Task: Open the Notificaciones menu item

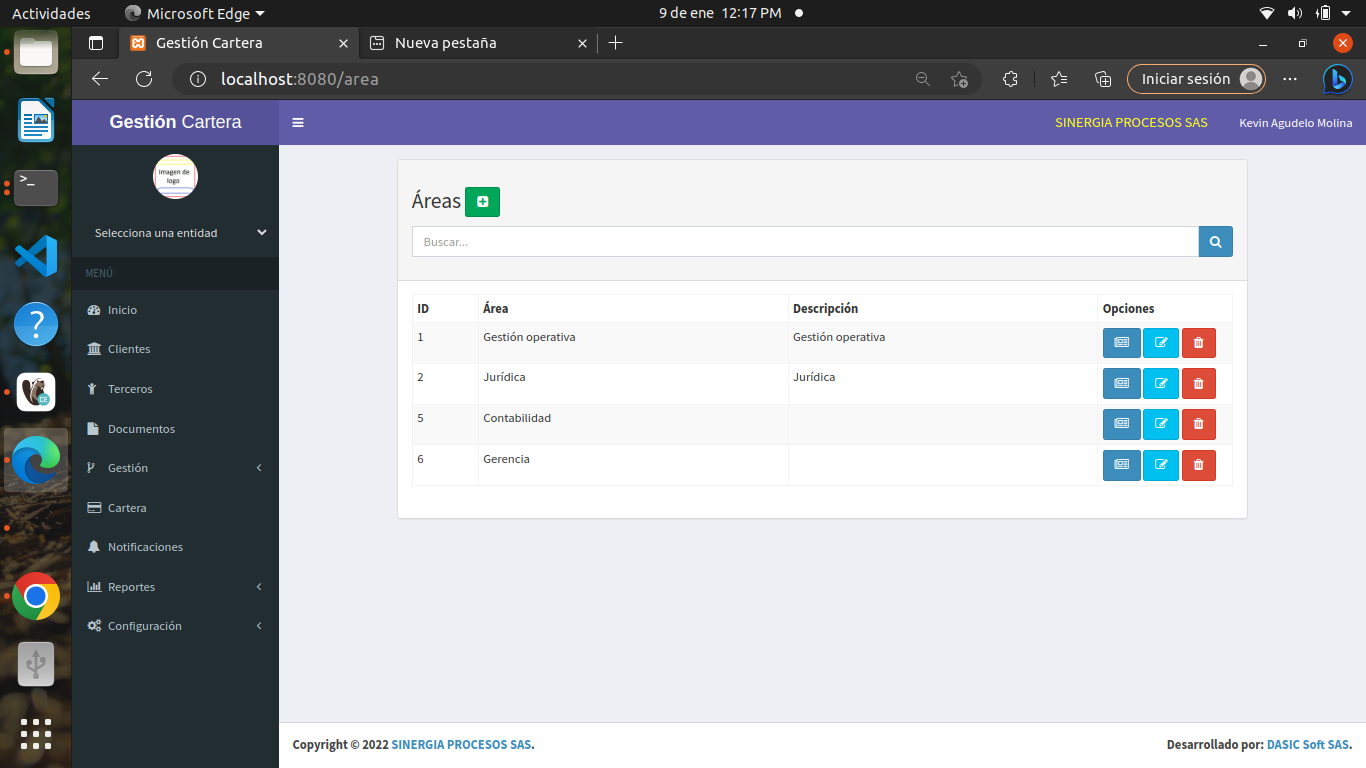Action: pos(145,547)
